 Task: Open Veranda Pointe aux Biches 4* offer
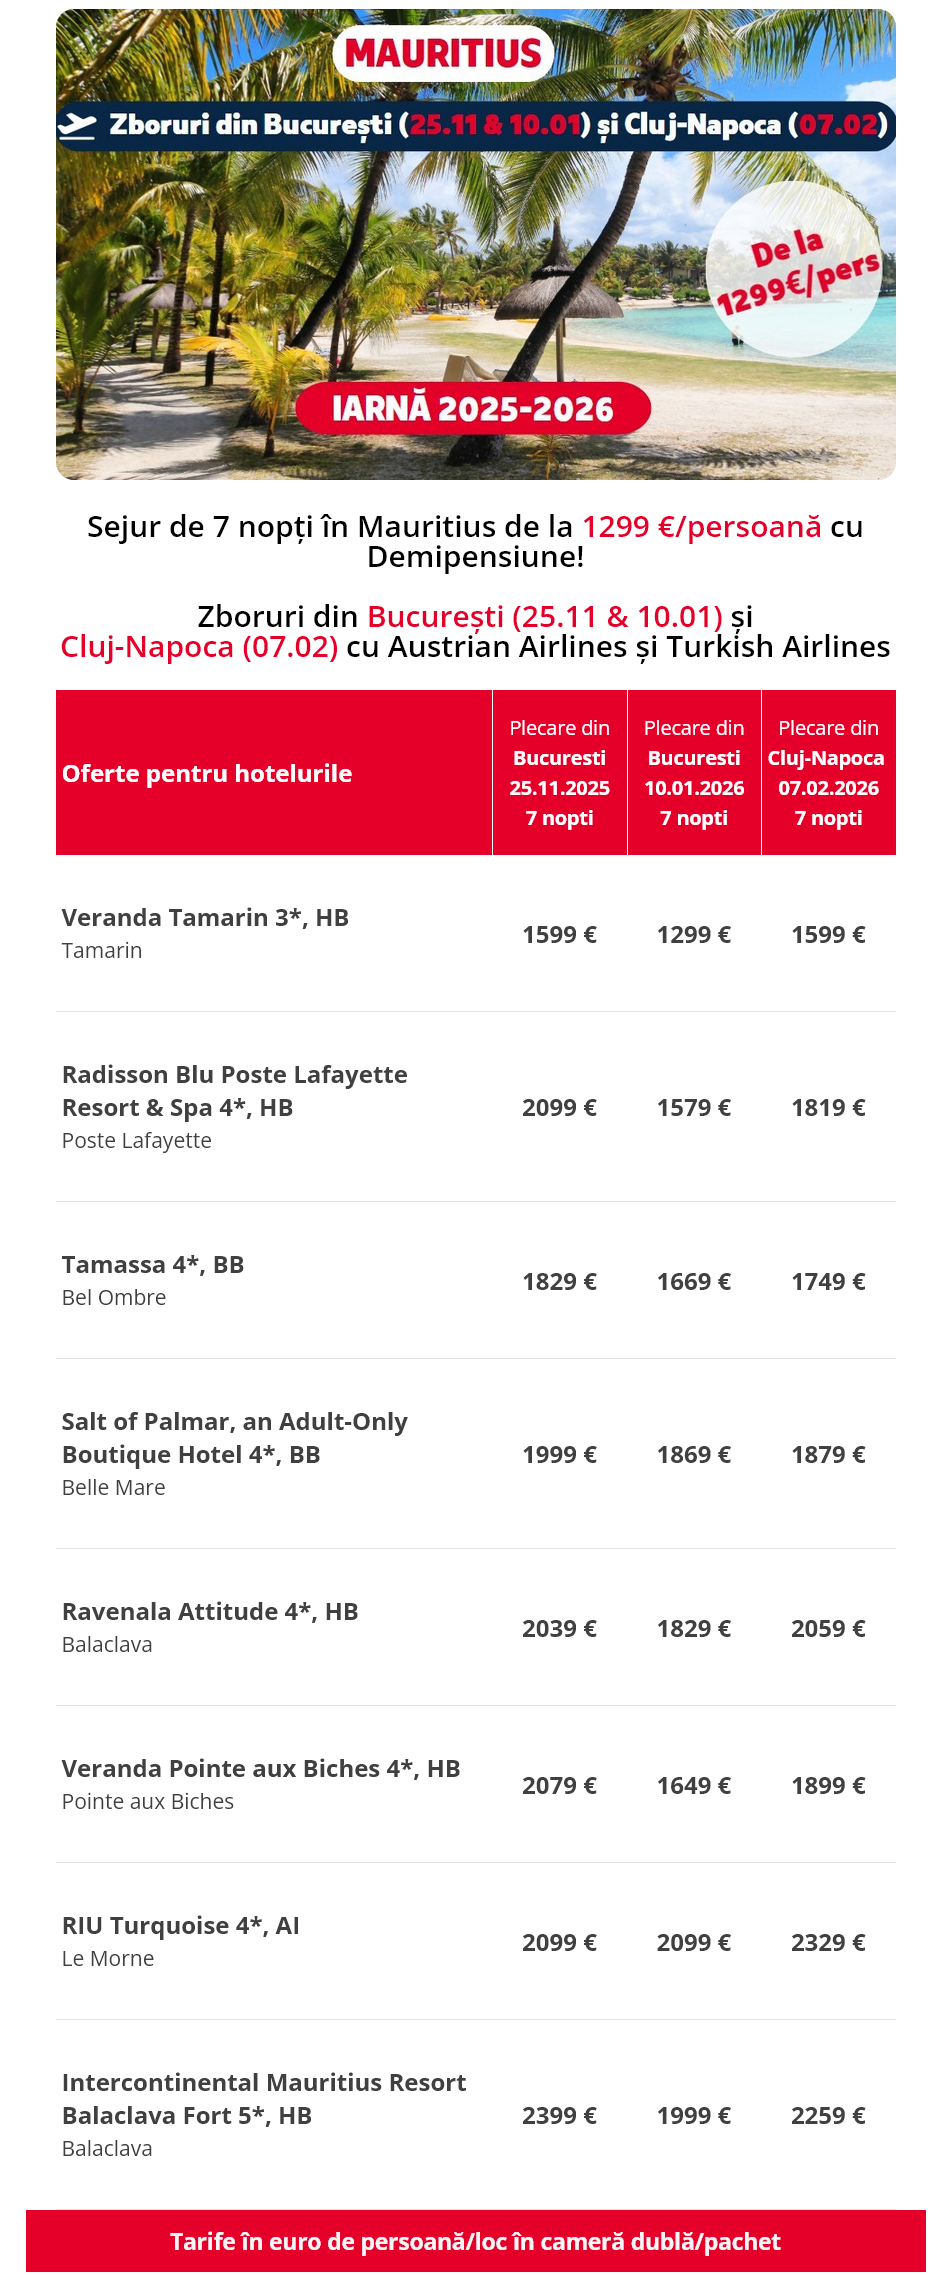pos(261,1769)
